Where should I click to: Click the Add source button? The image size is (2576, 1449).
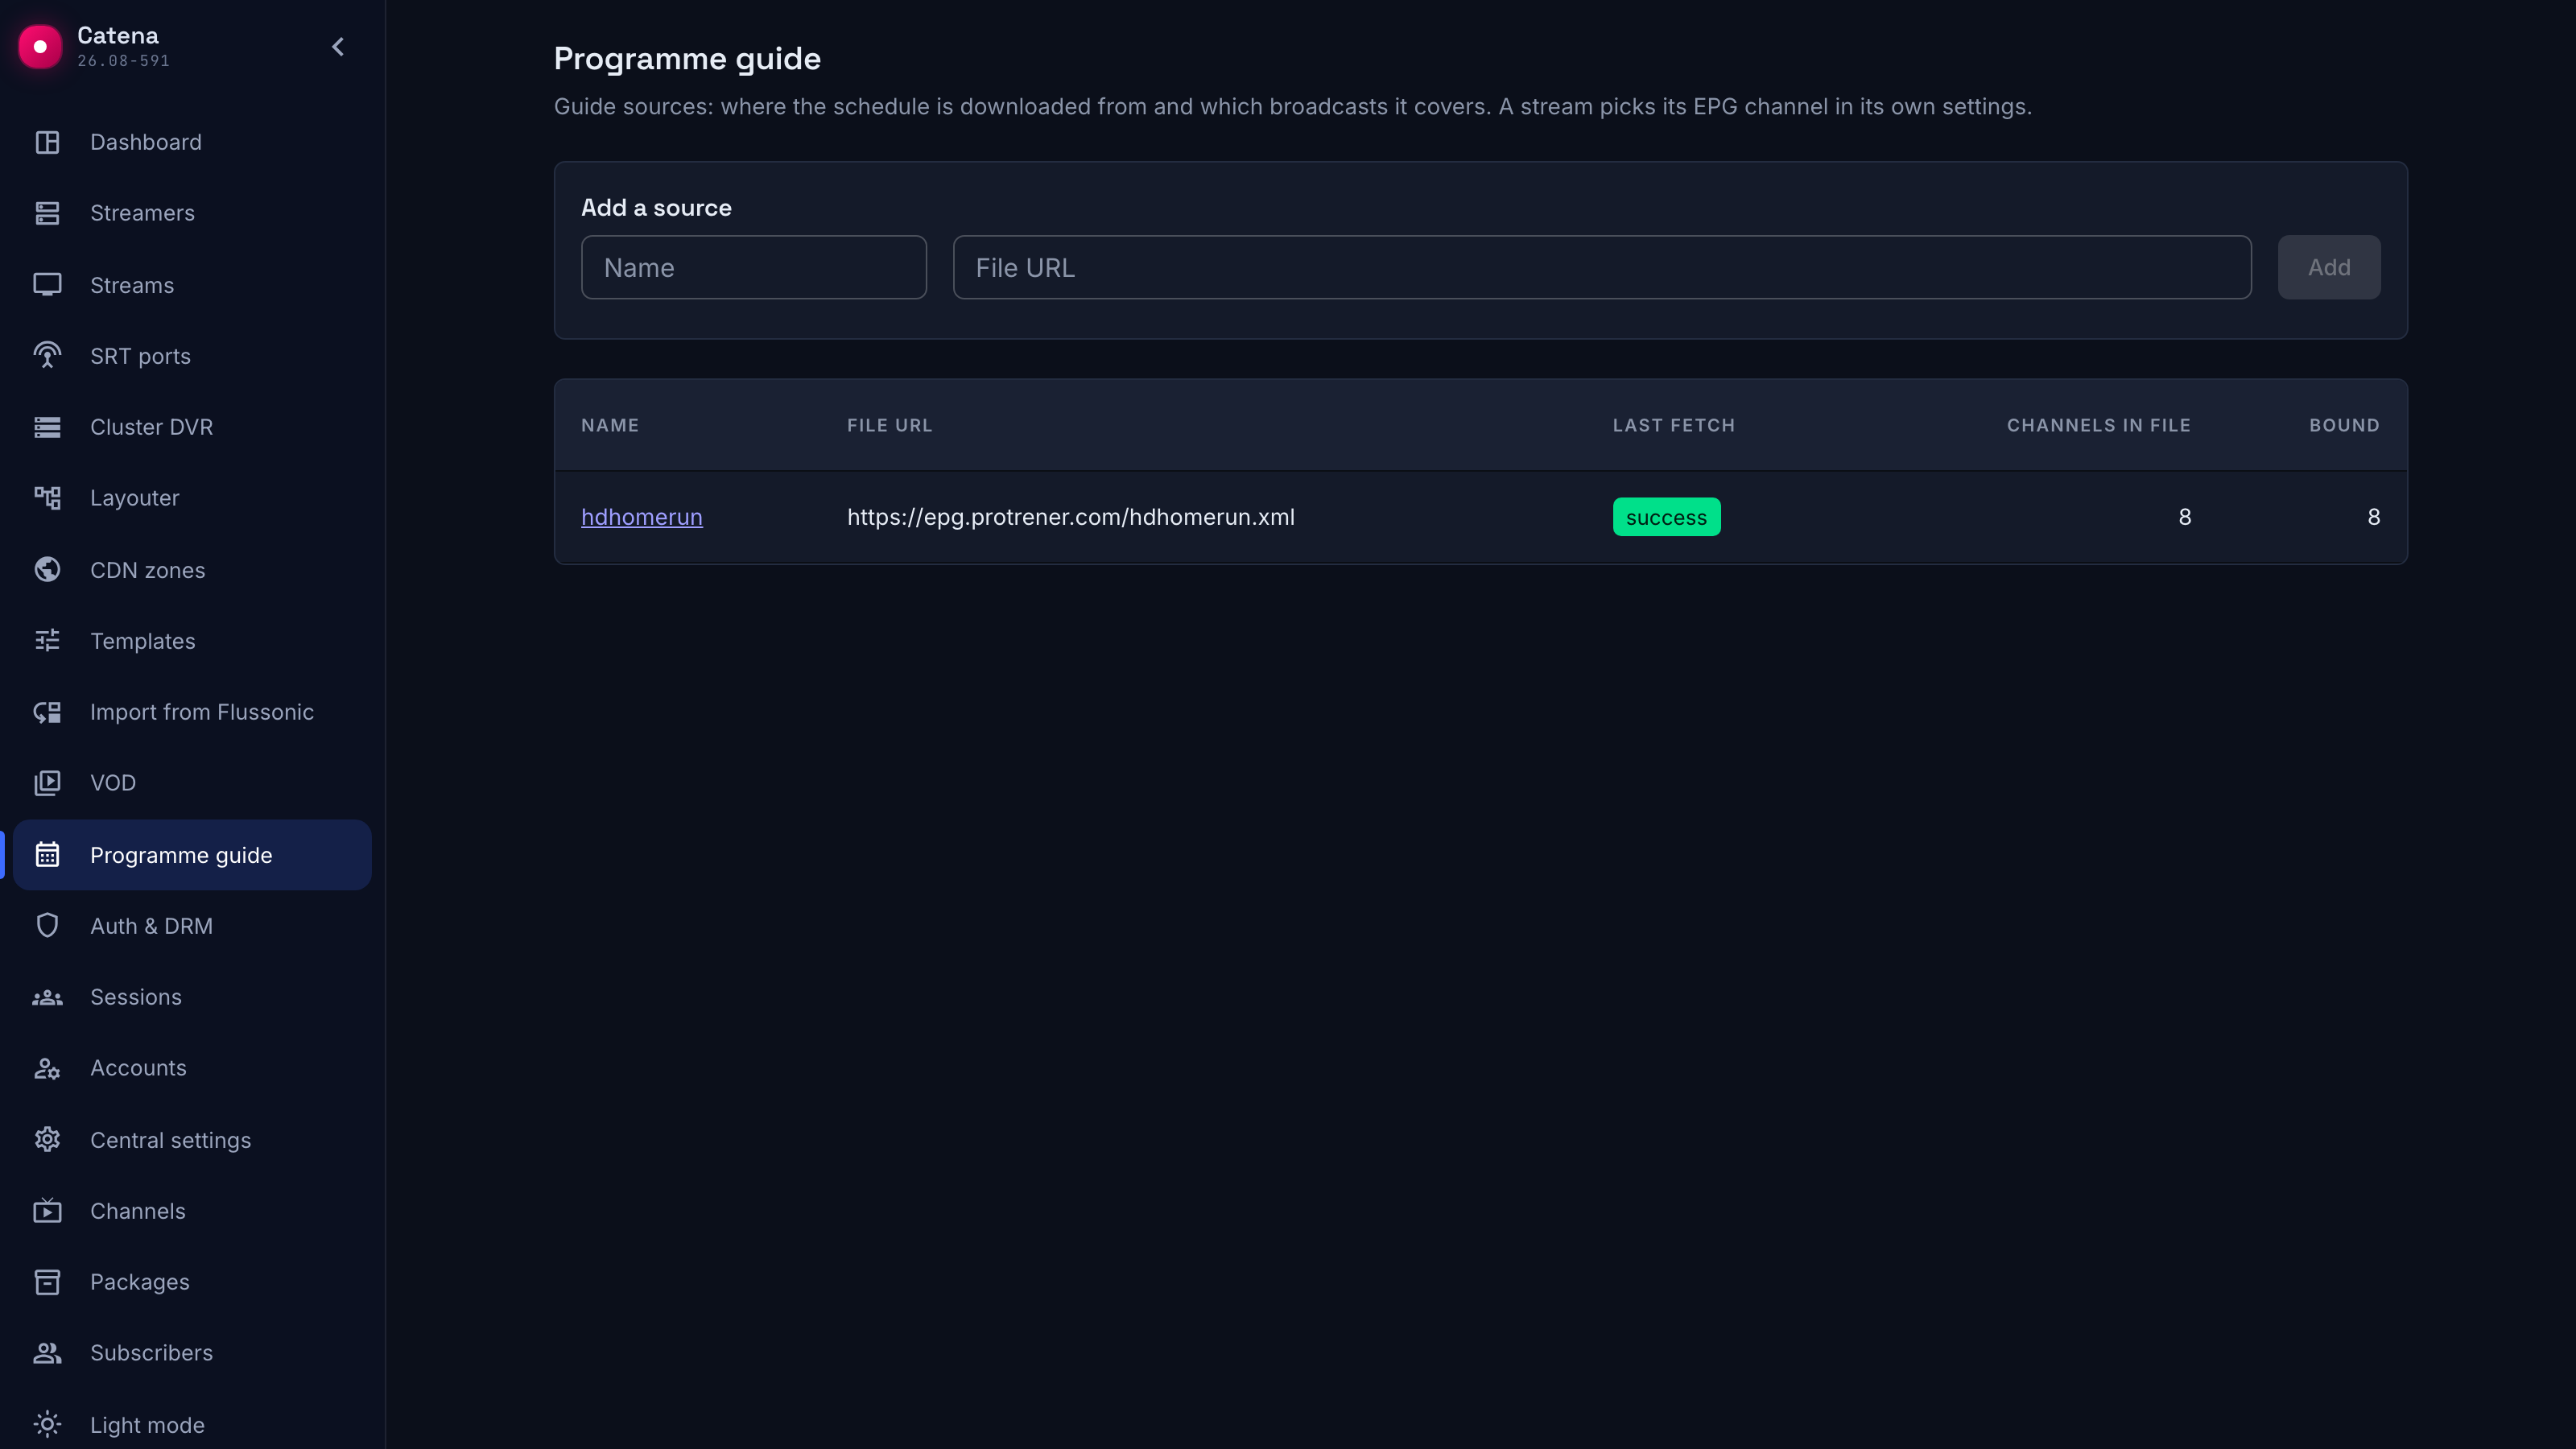point(2329,267)
